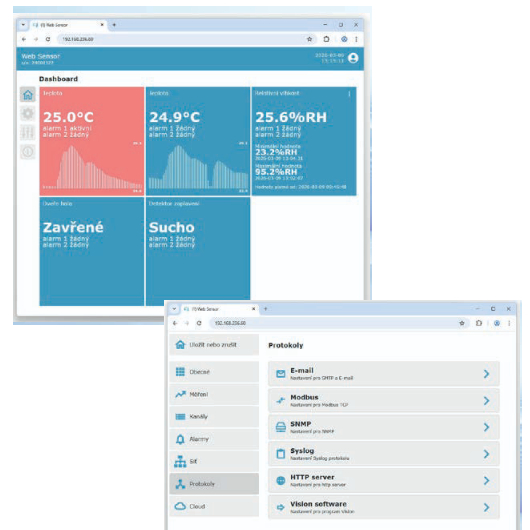Select the Alarmy menu item

click(x=214, y=439)
